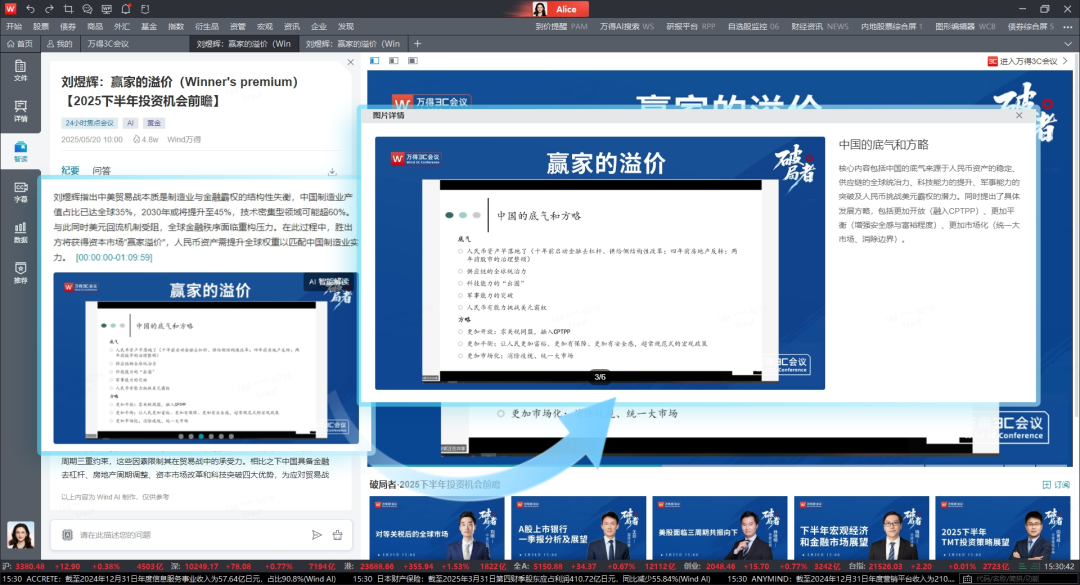Click the 24小时焦点会议 tag
Image resolution: width=1080 pixels, height=585 pixels.
pos(90,123)
